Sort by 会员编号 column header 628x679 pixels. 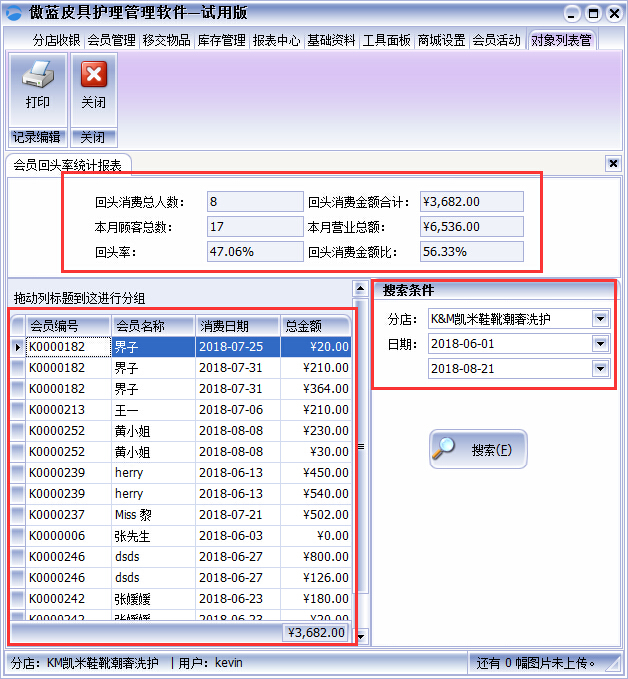[68, 326]
